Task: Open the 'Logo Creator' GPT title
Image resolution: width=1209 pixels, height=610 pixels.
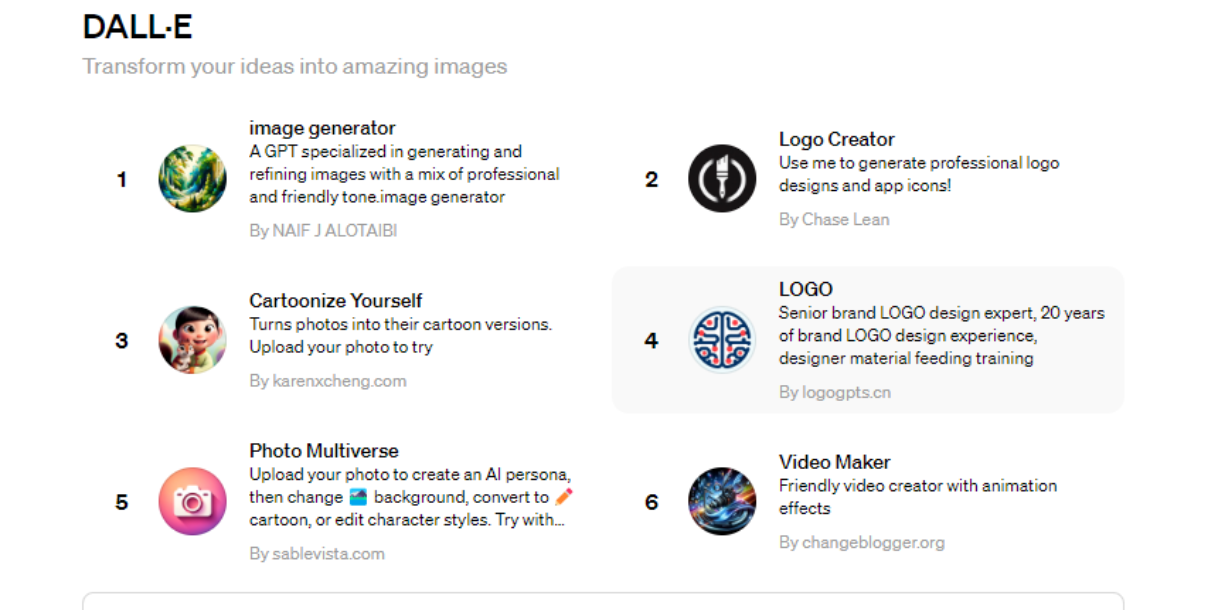Action: [x=837, y=139]
